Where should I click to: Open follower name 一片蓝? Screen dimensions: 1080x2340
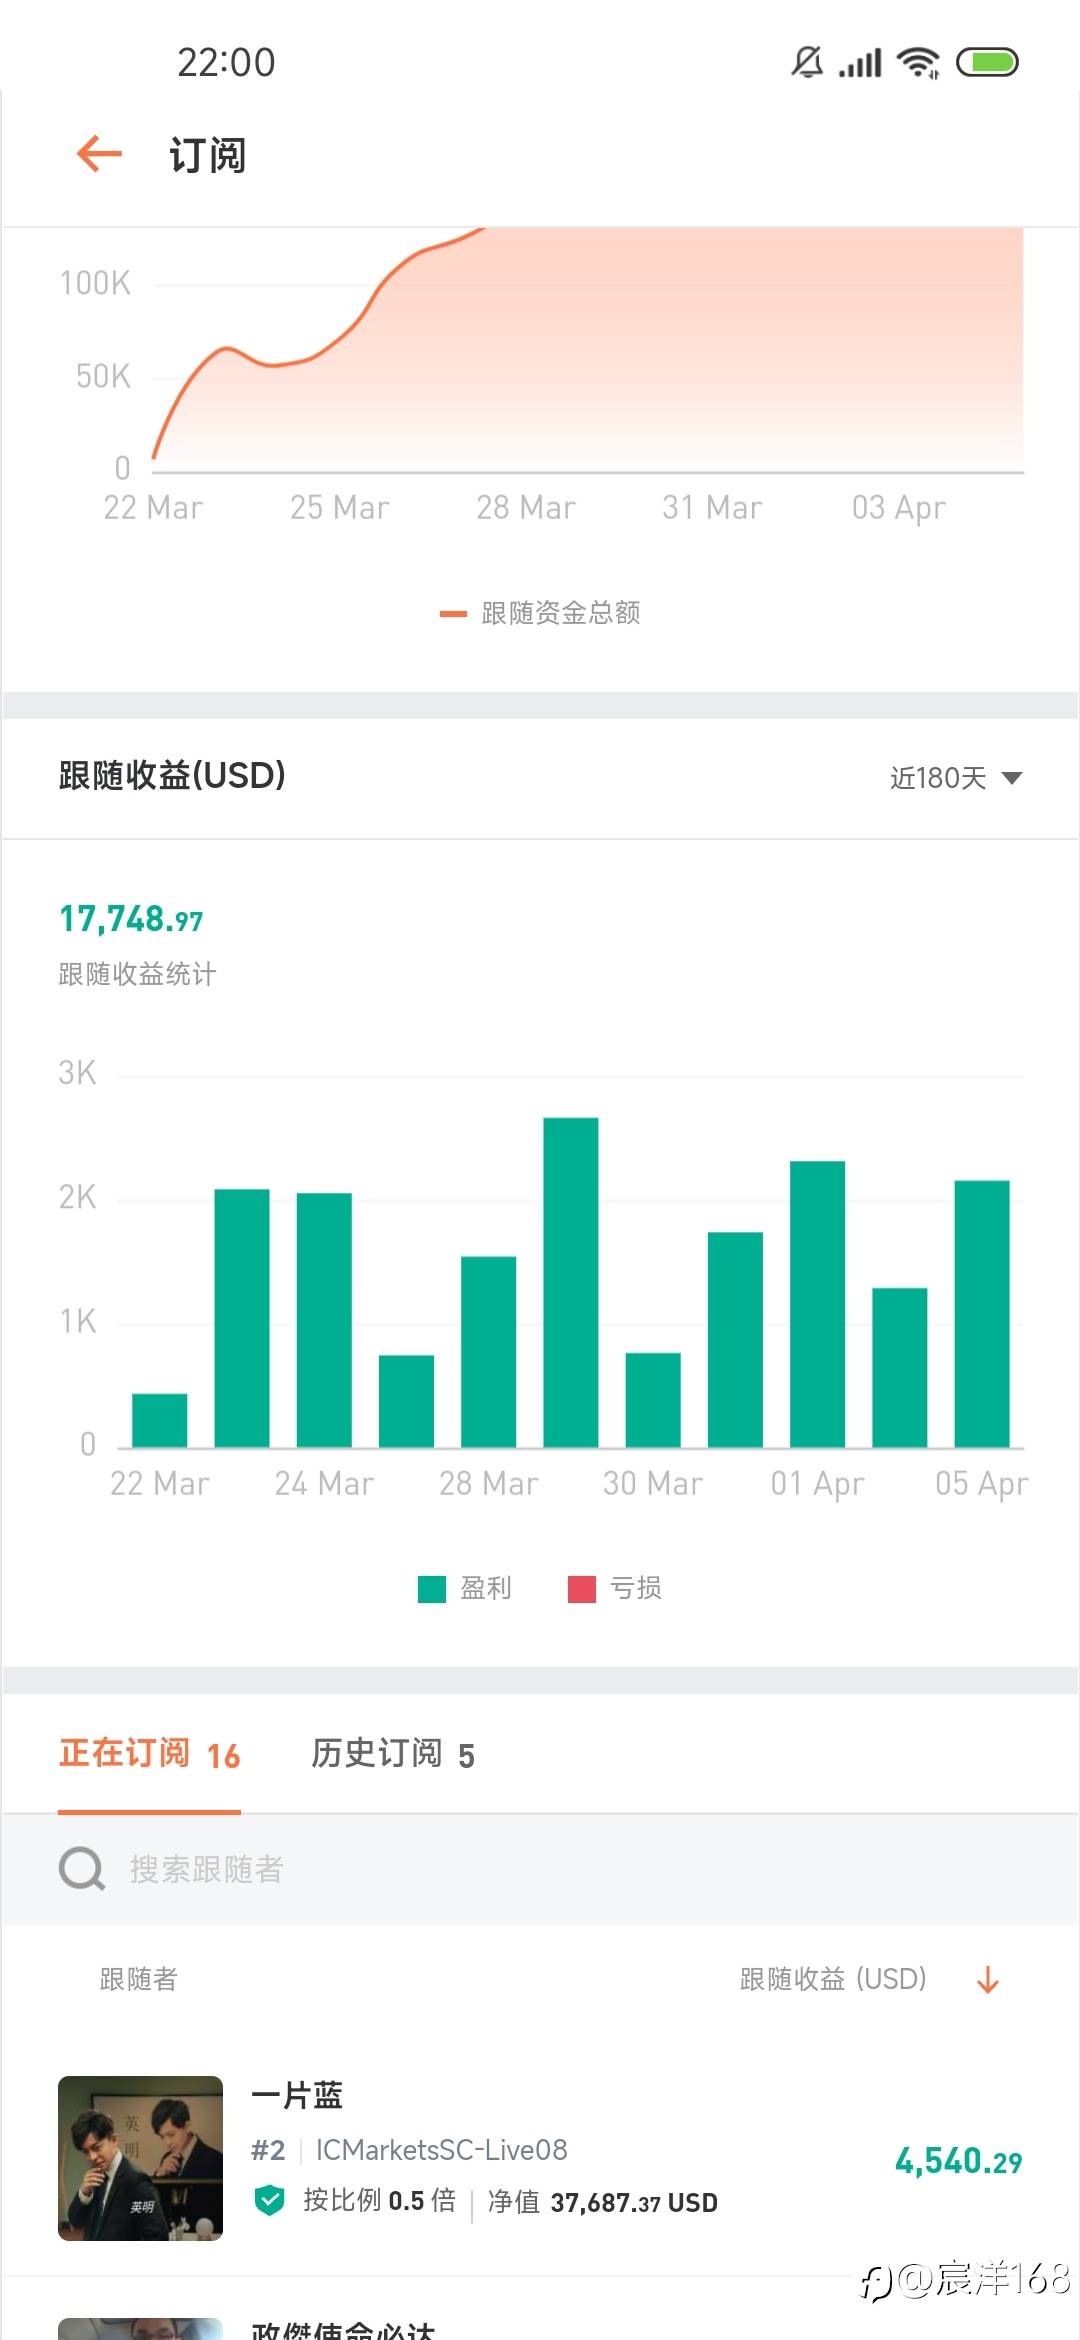click(297, 2094)
